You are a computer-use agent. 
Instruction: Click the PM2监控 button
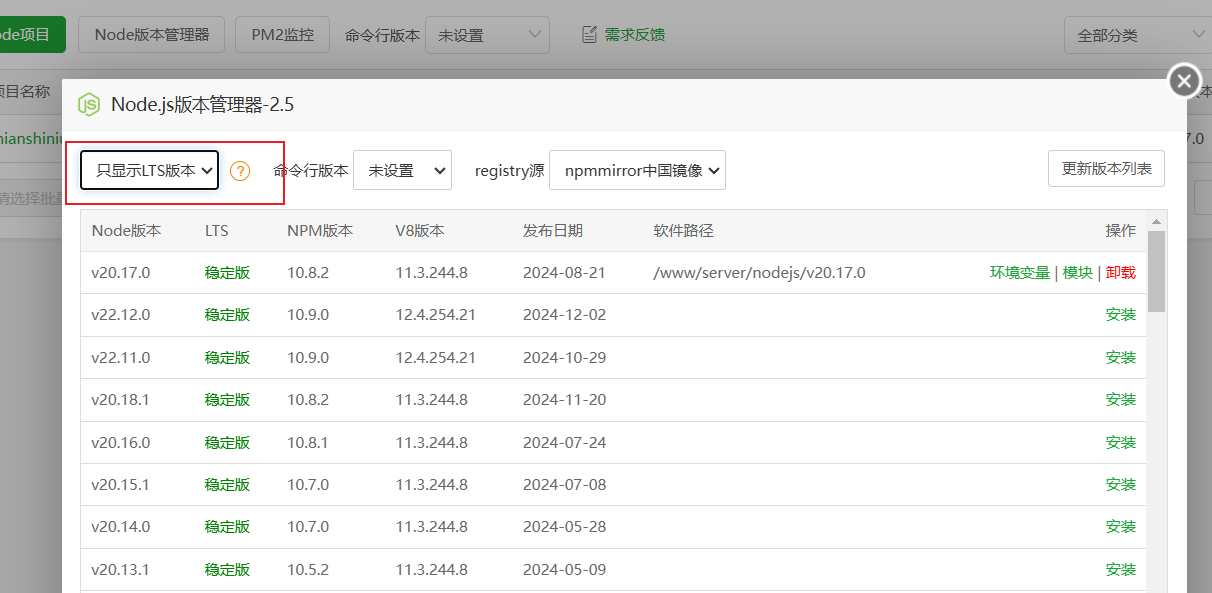point(283,34)
